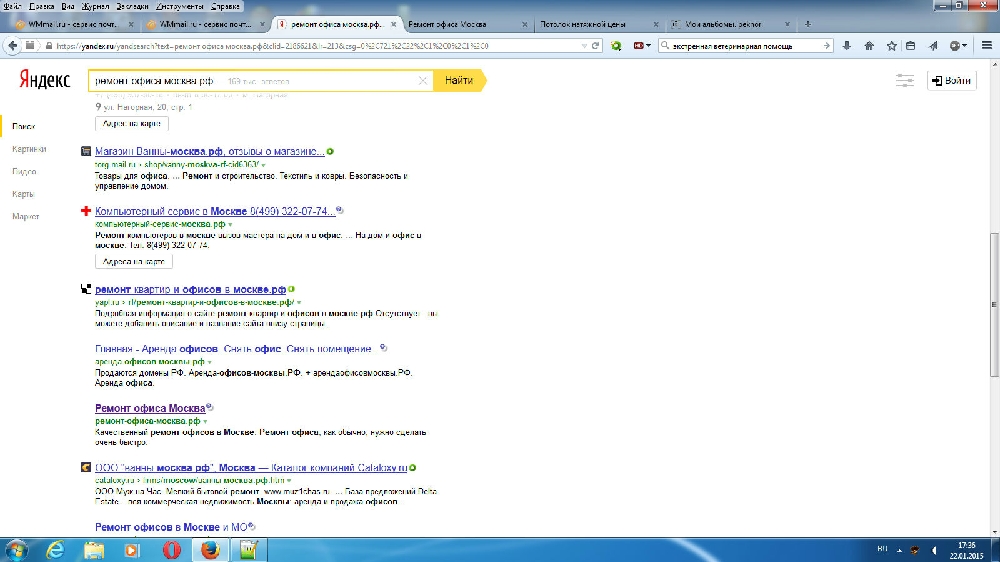Expand dropdown arrow next to аренда-офисов-москвы.рф URL
The image size is (1000, 562).
[x=209, y=362]
